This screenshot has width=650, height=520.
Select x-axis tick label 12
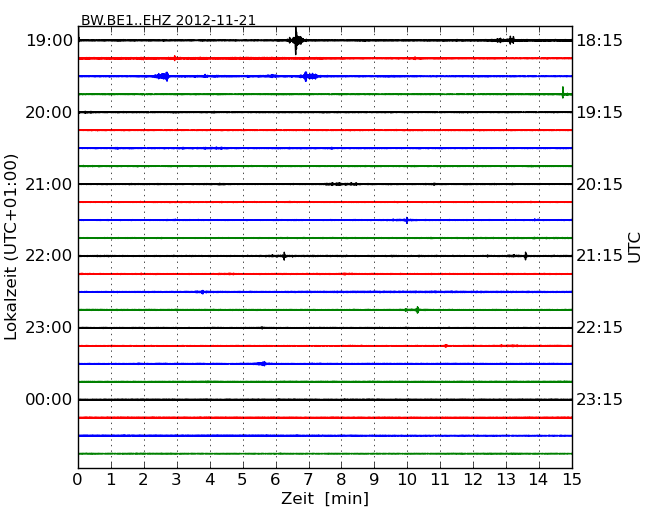473,479
